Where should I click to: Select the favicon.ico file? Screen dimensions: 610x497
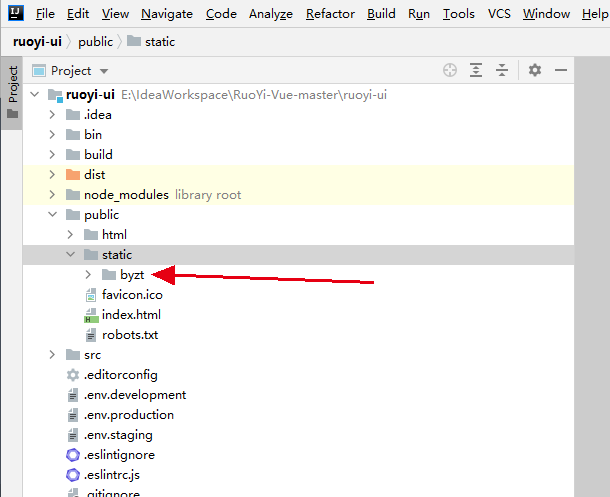(131, 295)
